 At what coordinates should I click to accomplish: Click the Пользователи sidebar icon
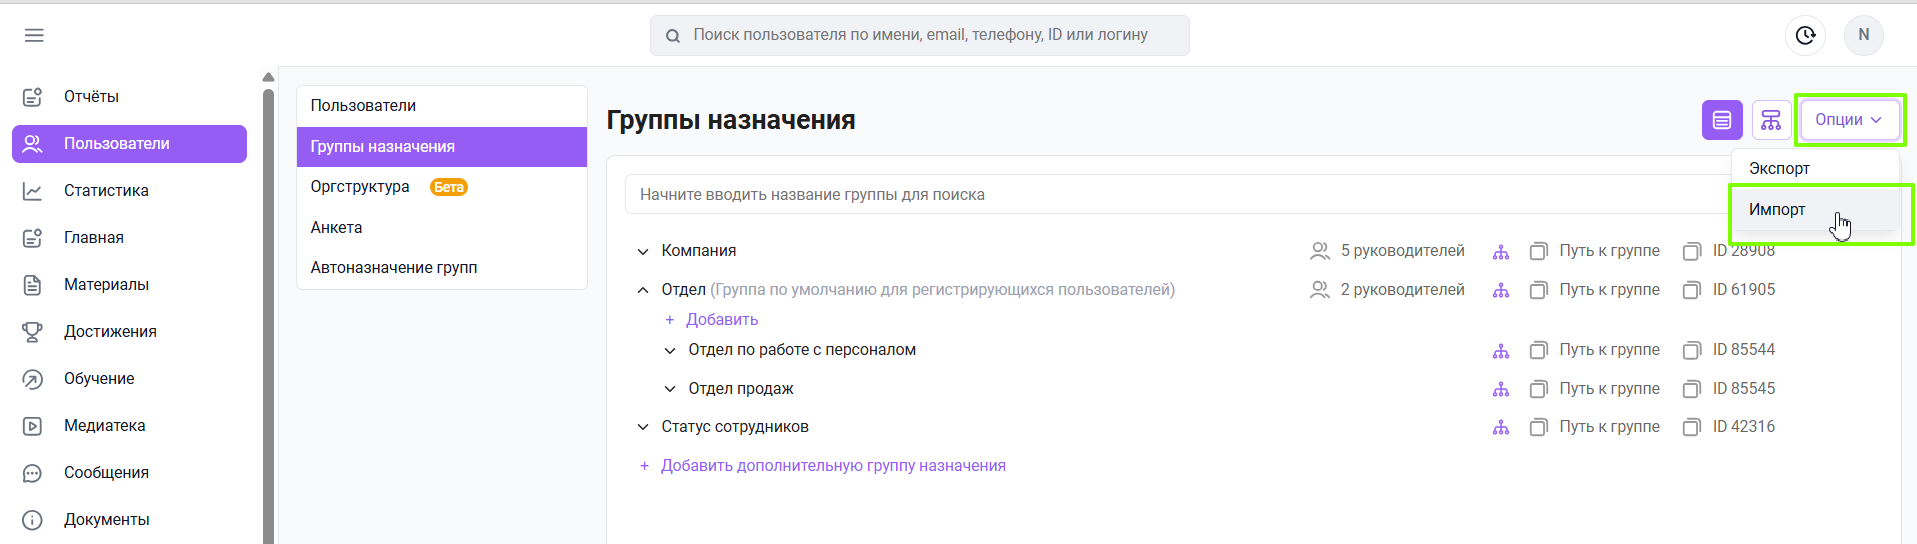(33, 144)
